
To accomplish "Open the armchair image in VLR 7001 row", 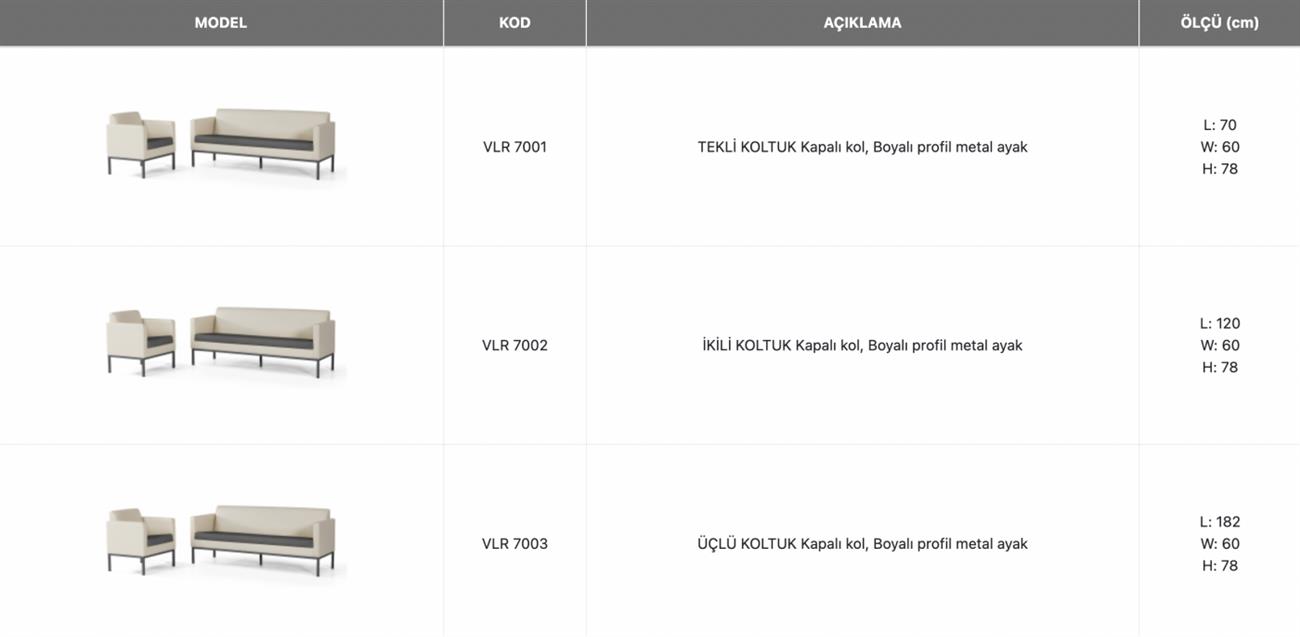I will (x=141, y=144).
